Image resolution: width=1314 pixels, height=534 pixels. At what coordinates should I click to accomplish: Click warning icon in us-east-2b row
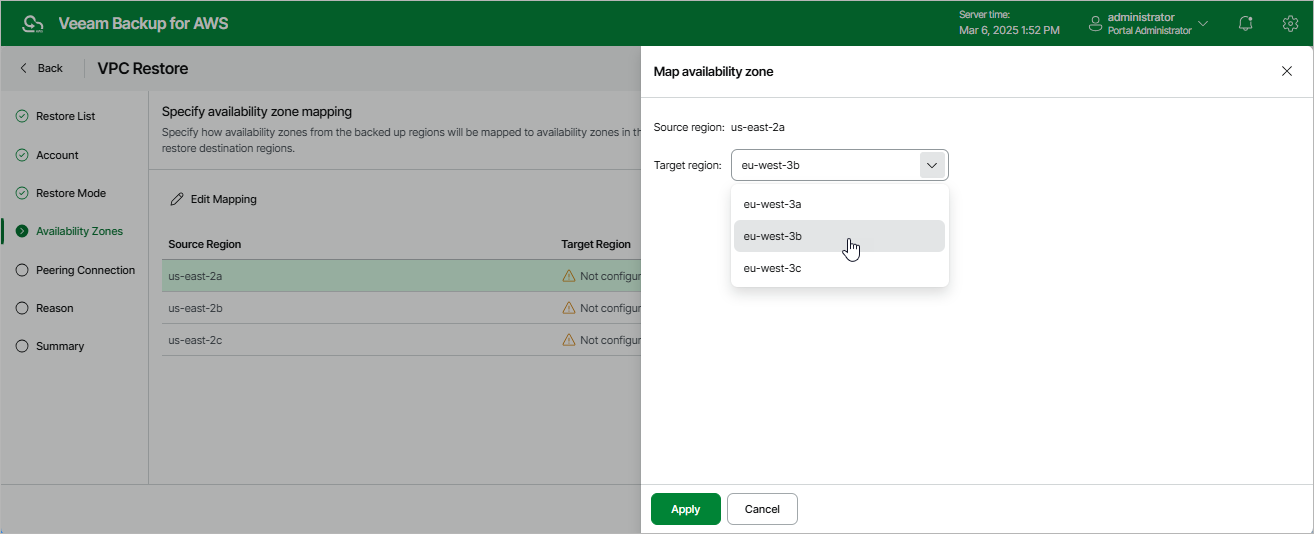[569, 308]
